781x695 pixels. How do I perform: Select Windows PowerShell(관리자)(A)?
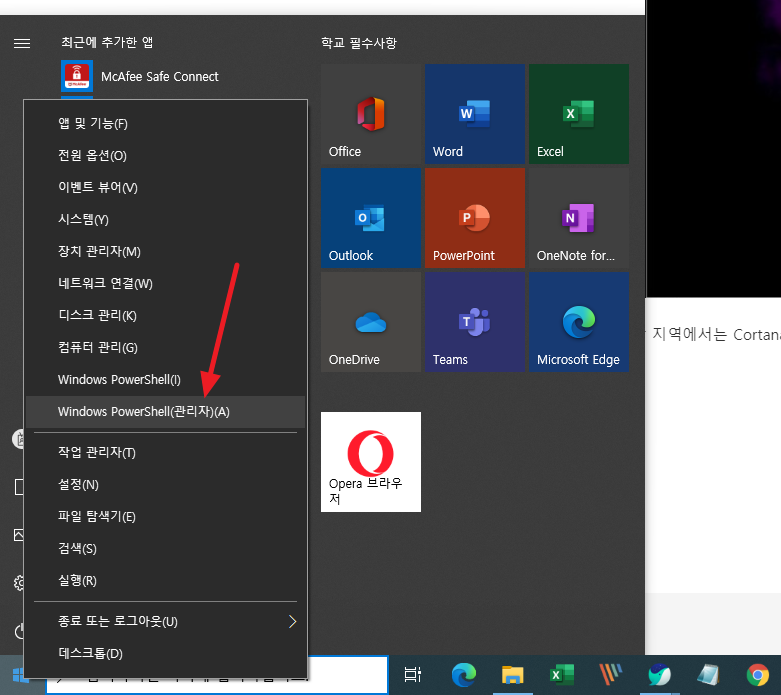click(165, 412)
